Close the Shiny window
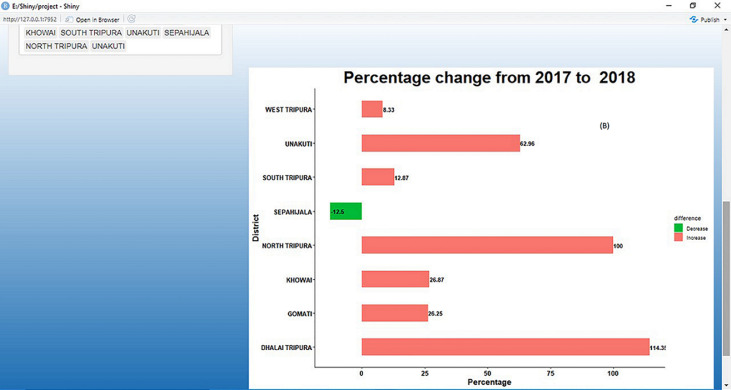This screenshot has width=731, height=390. point(717,6)
